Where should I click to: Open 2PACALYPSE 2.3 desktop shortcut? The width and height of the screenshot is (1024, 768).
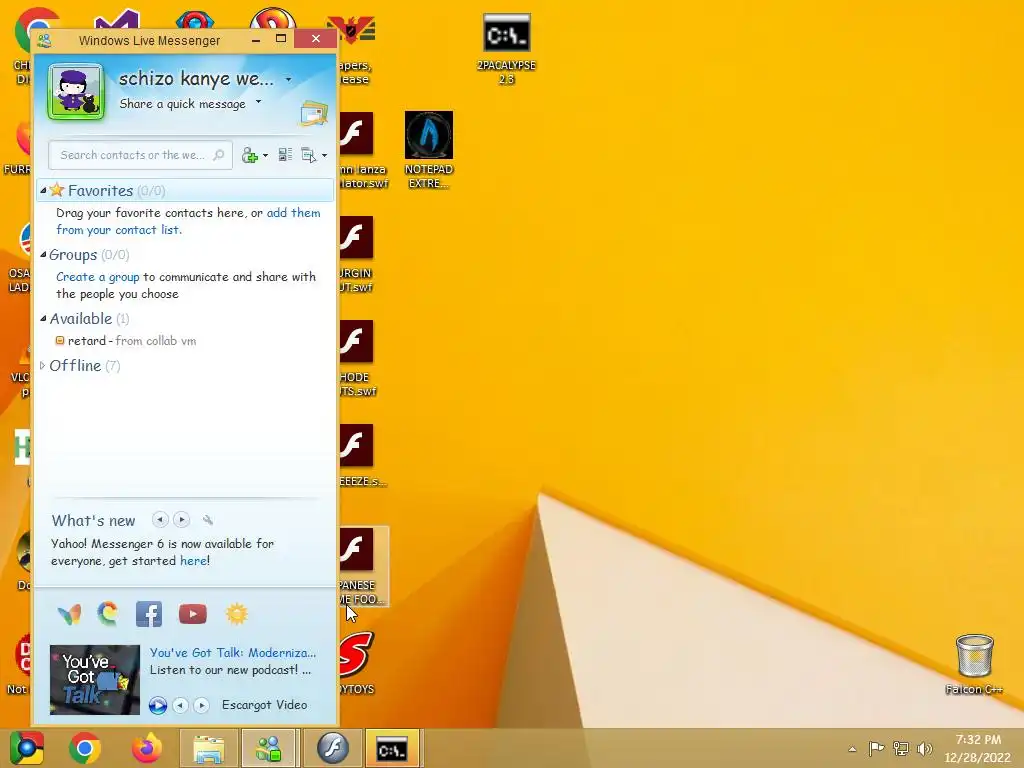coord(507,48)
